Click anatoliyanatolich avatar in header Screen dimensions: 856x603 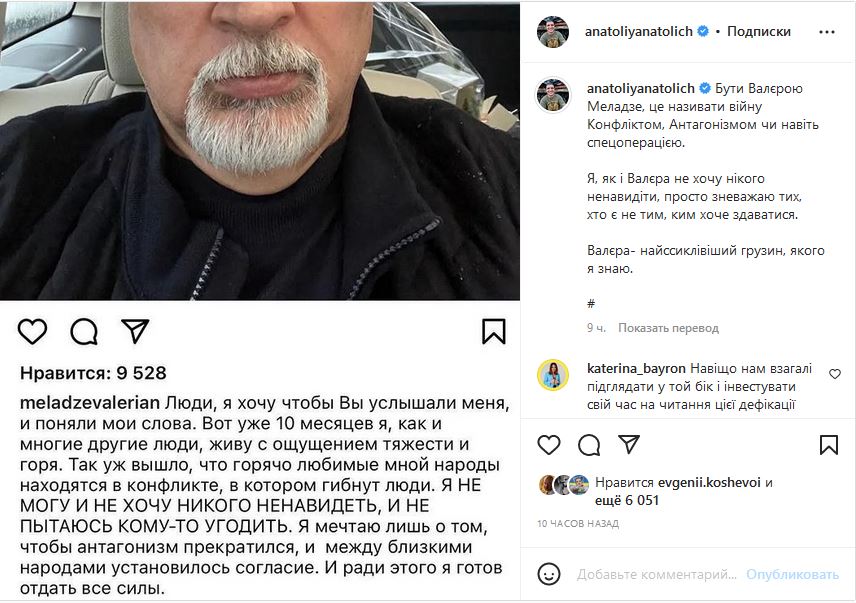pos(553,32)
